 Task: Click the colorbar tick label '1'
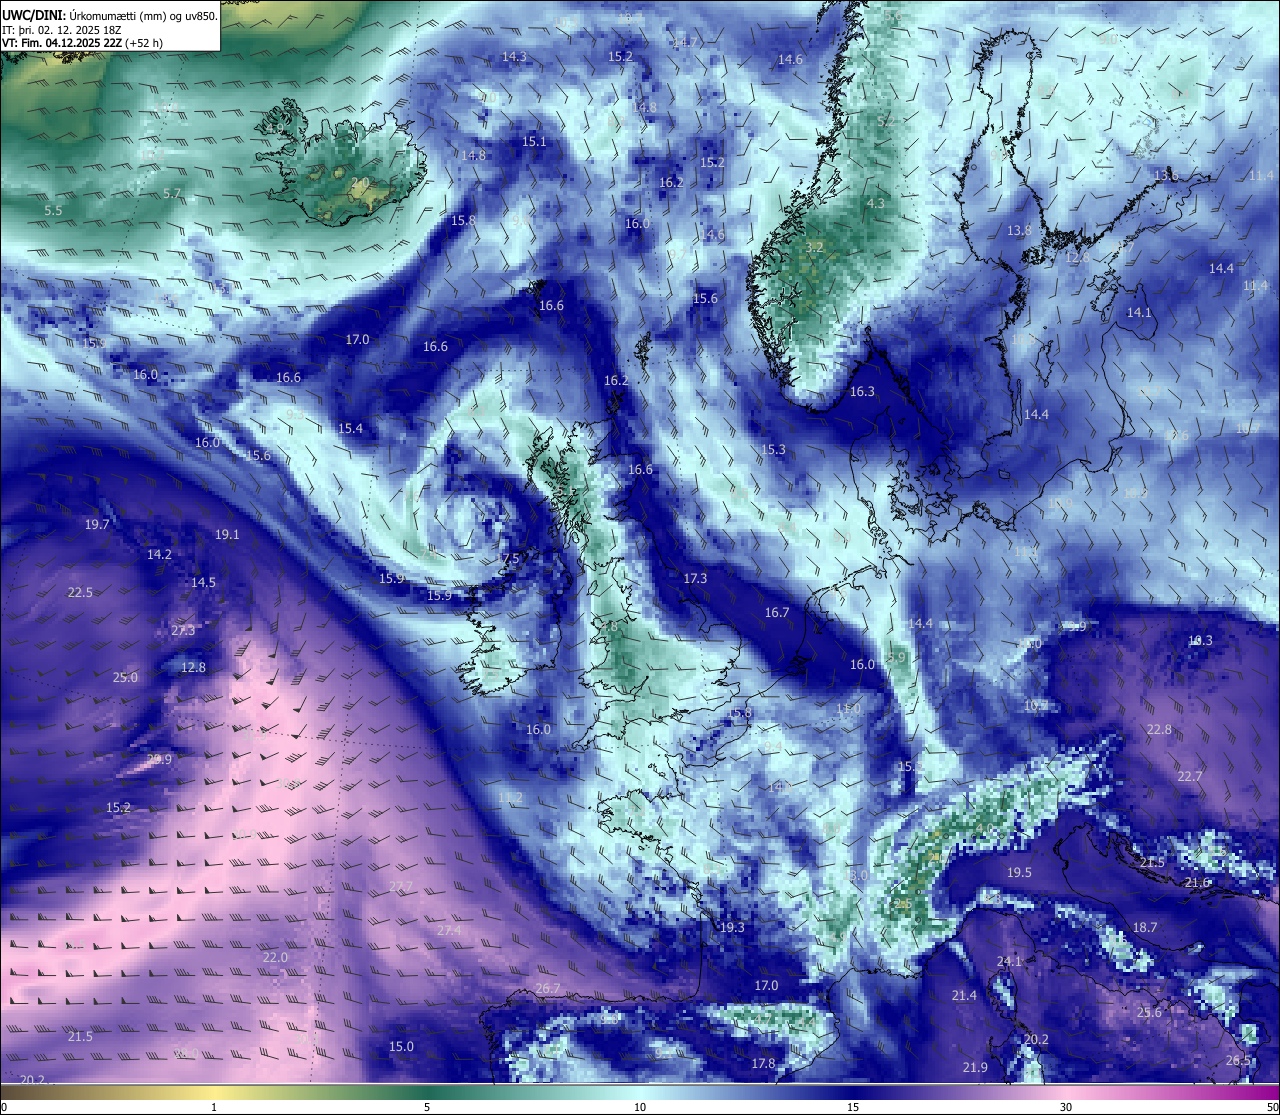click(x=214, y=1107)
